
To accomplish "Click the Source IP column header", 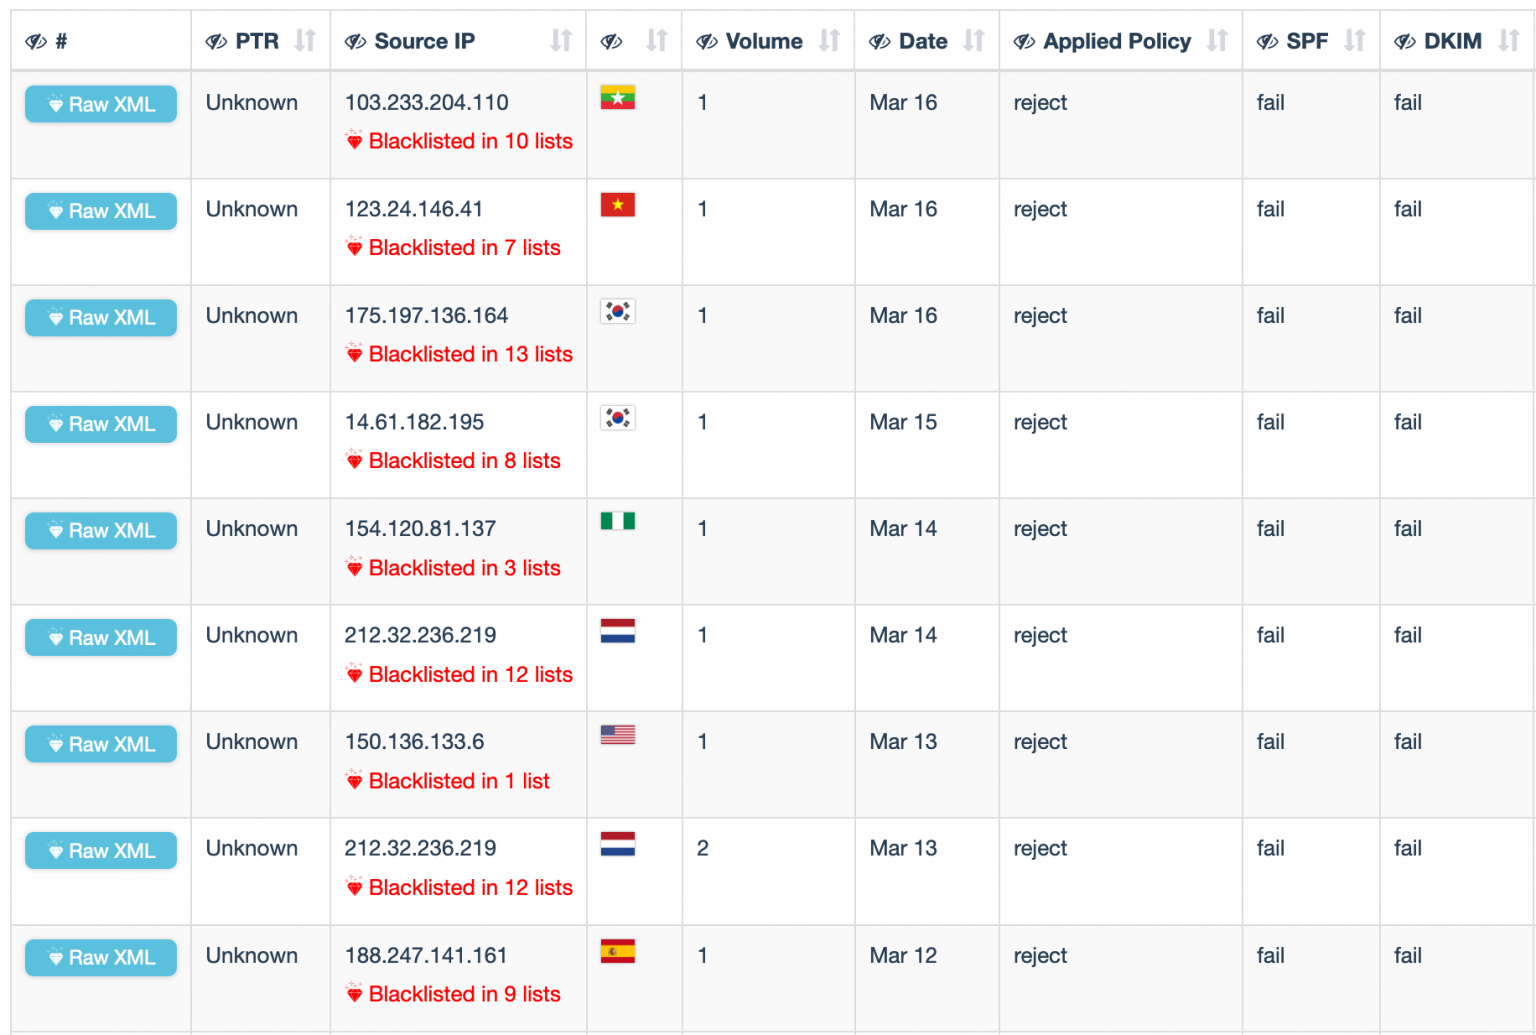I will (424, 41).
